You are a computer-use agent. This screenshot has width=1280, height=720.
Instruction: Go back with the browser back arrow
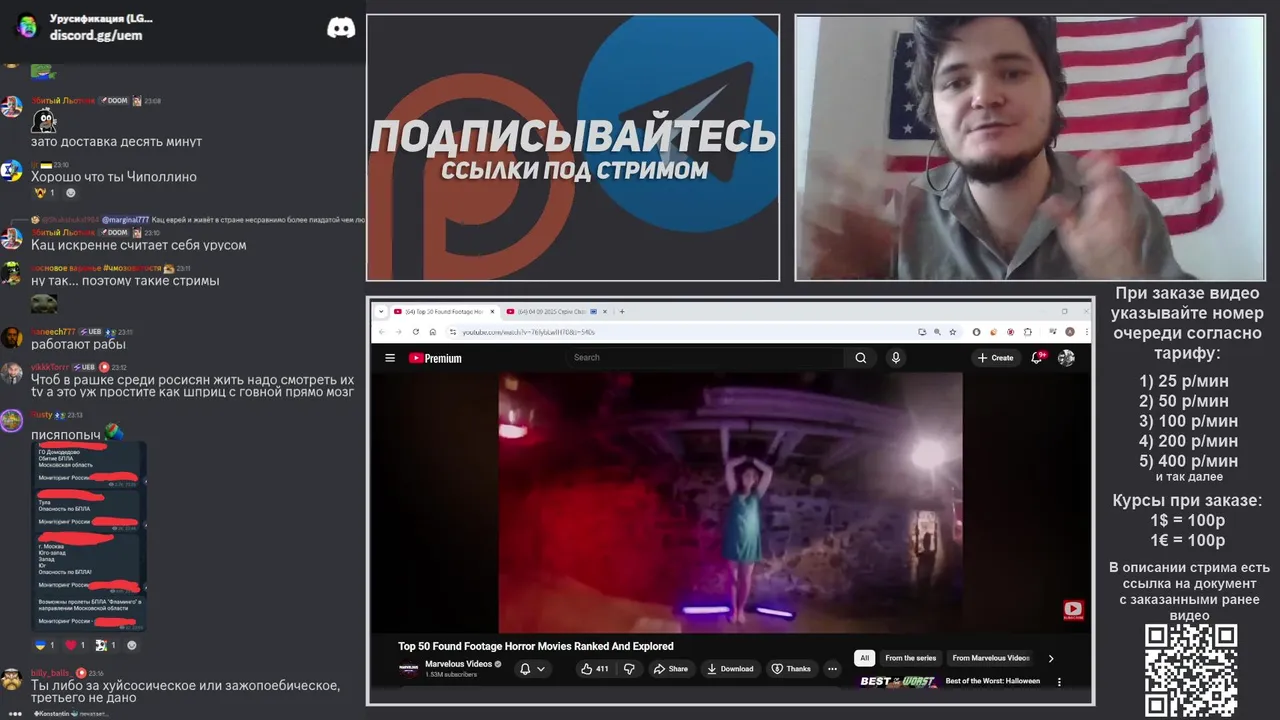(381, 332)
